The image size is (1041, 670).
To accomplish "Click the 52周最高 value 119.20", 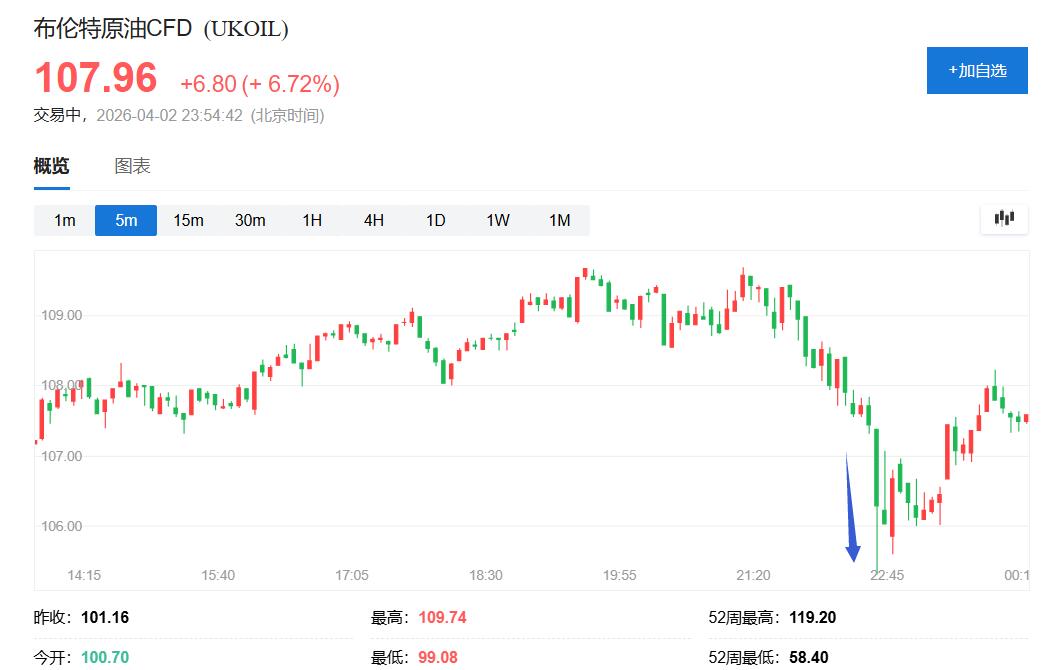I will click(x=812, y=618).
